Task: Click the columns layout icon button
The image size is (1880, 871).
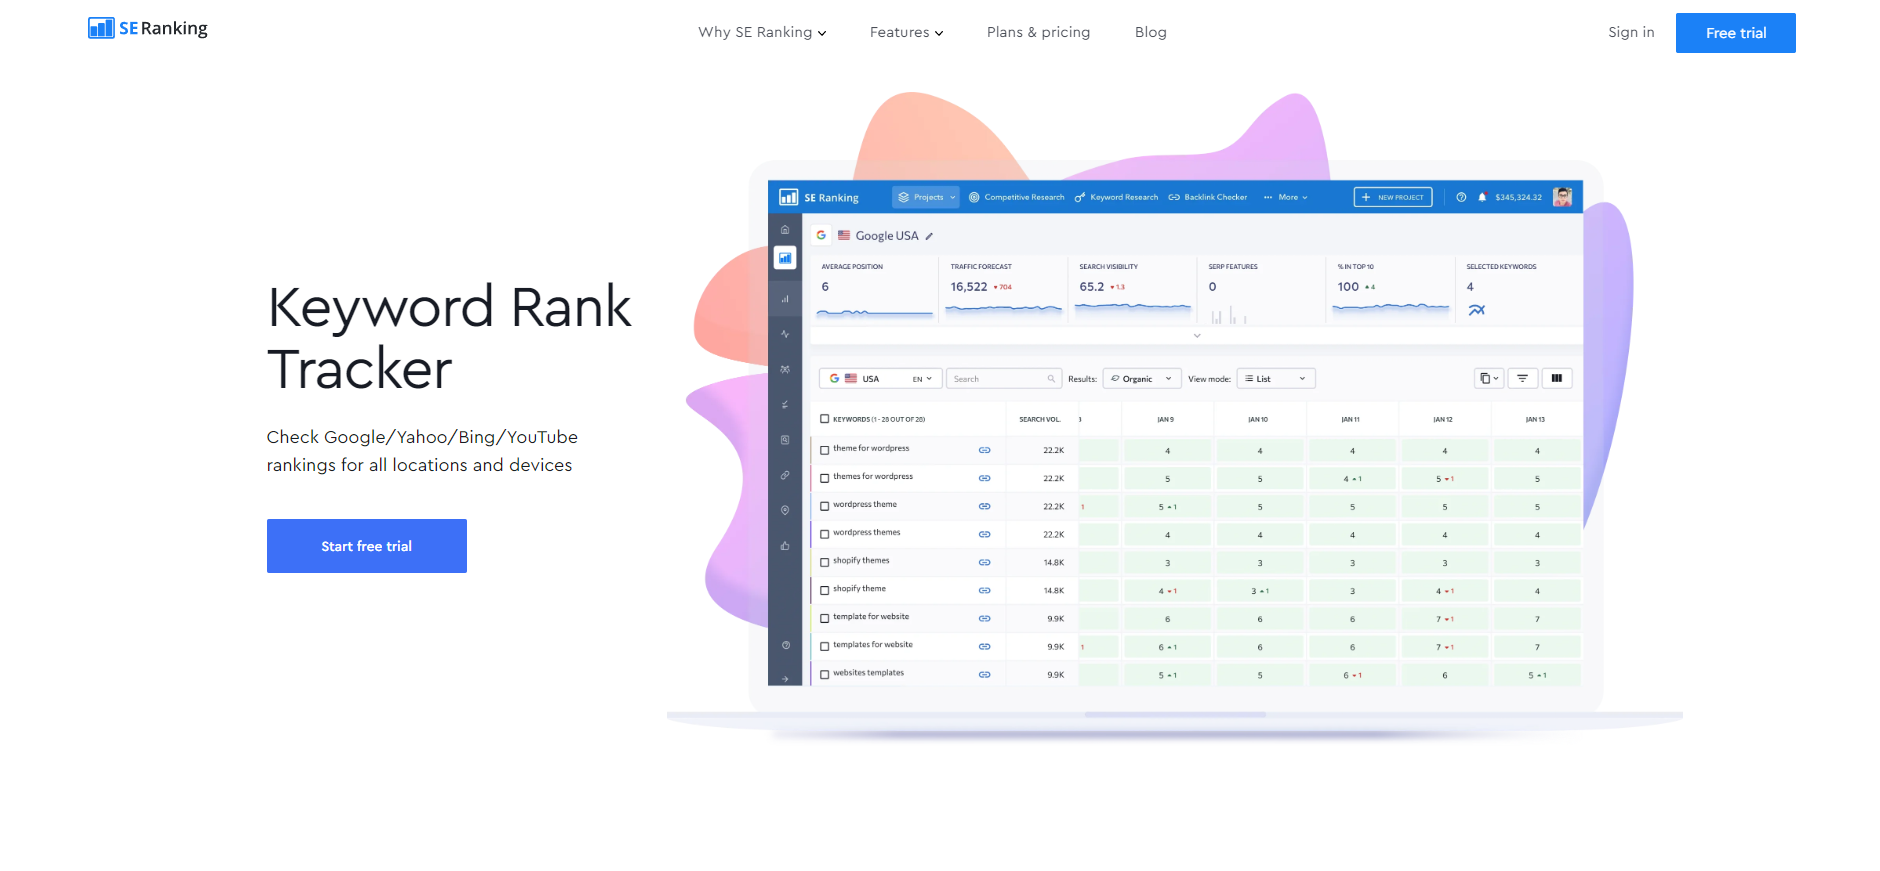Action: 1557,378
